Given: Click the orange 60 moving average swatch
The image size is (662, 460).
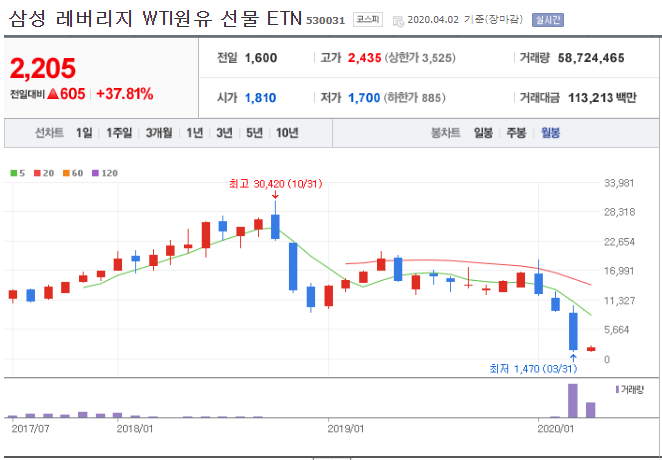Looking at the screenshot, I should click(66, 173).
